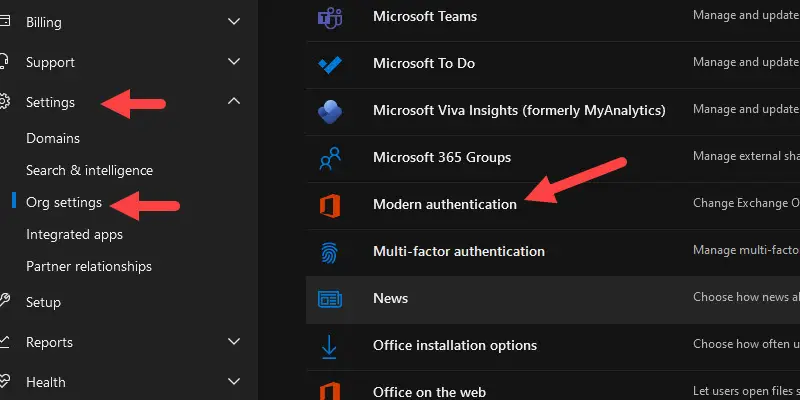The height and width of the screenshot is (400, 800).
Task: Click the heart icon next to Health
Action: pos(4,381)
